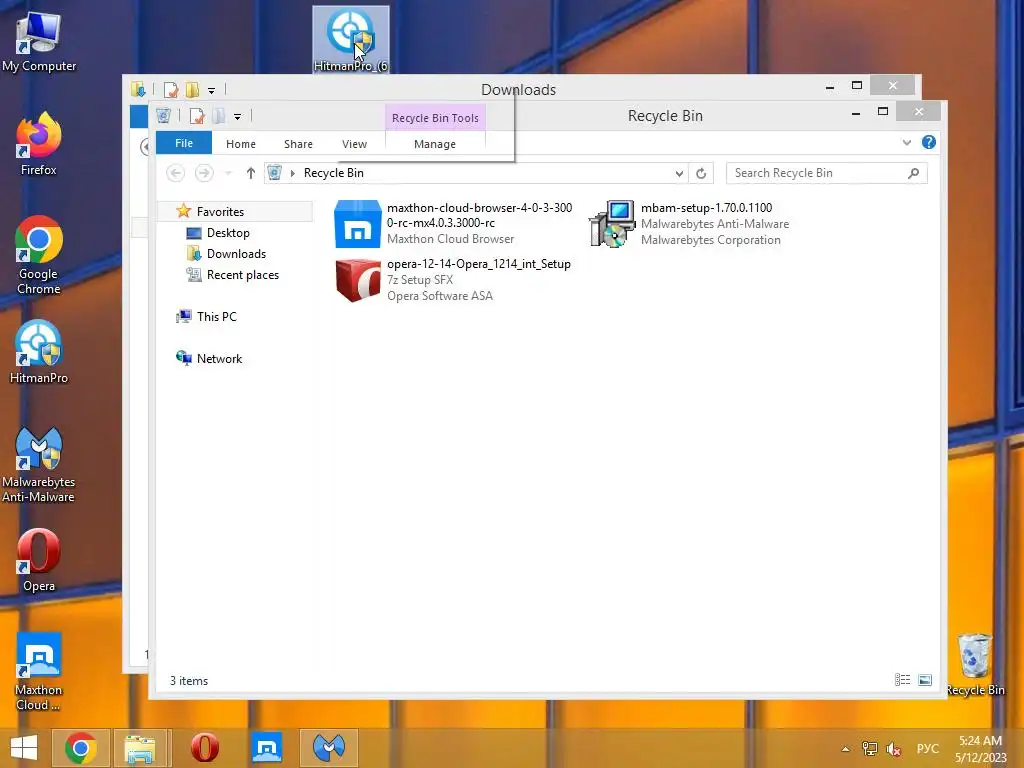Open the Home ribbon tab
Image resolution: width=1024 pixels, height=768 pixels.
(x=240, y=144)
